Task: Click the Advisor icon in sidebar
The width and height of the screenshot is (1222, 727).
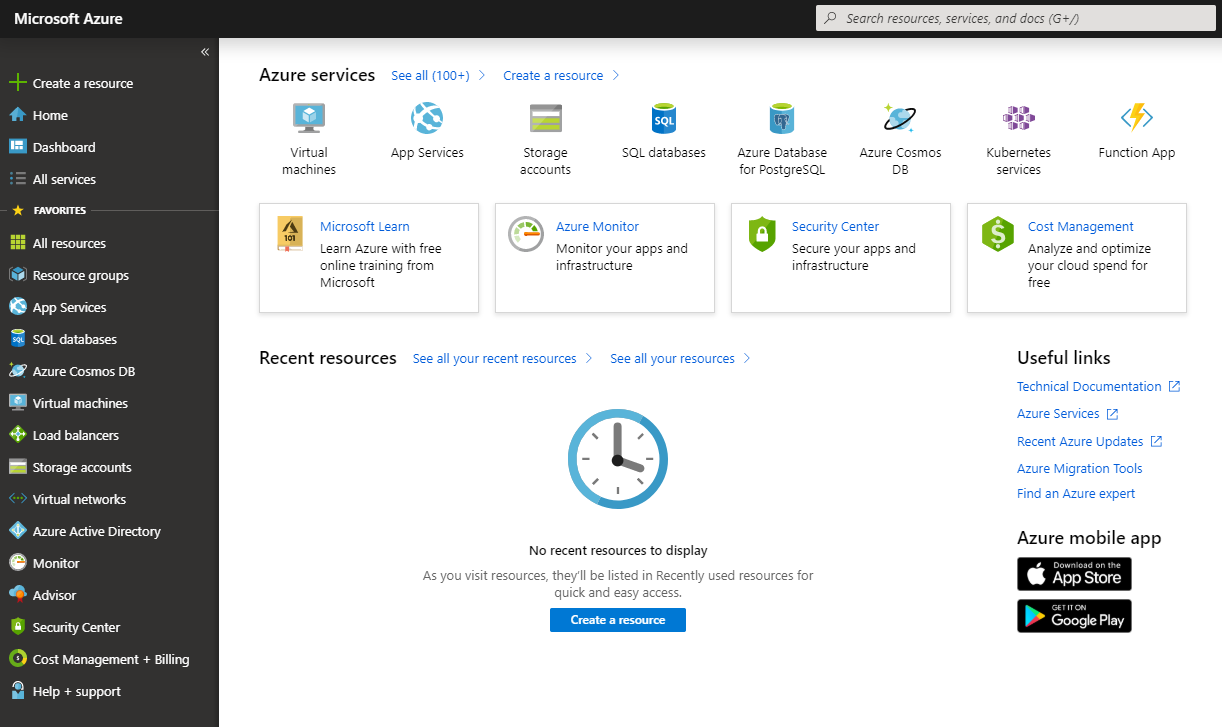Action: pos(17,595)
